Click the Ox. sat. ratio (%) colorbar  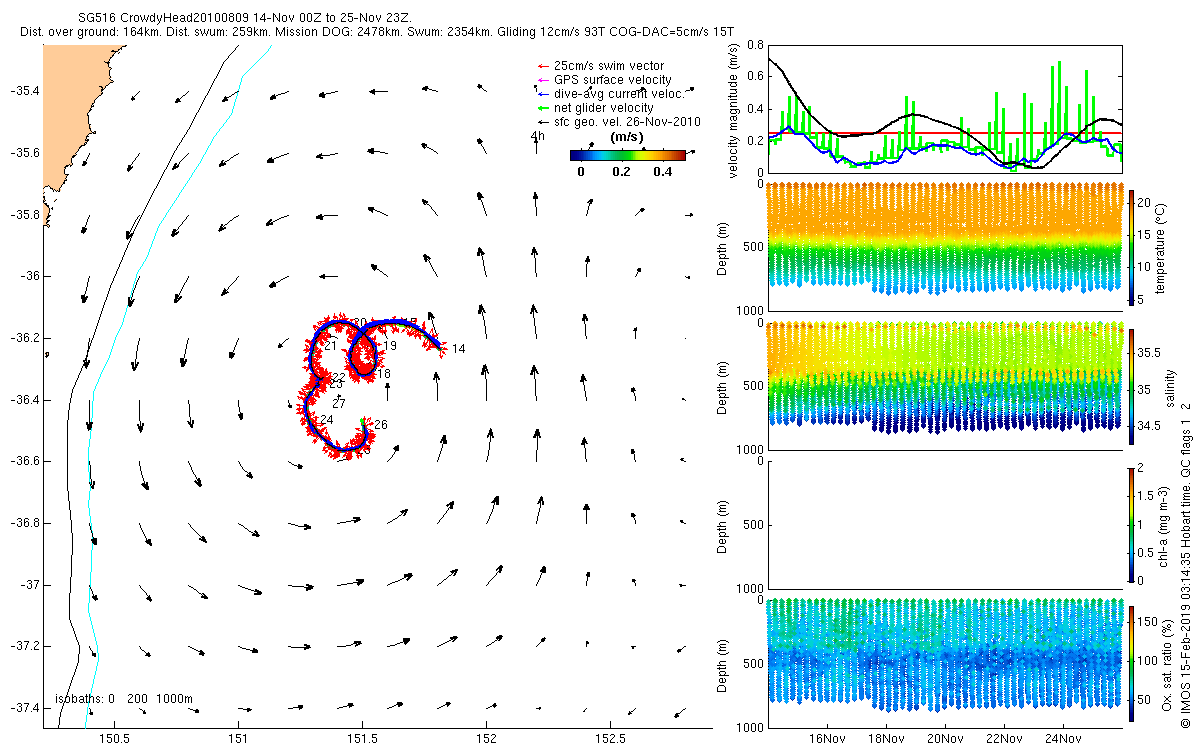click(1132, 663)
